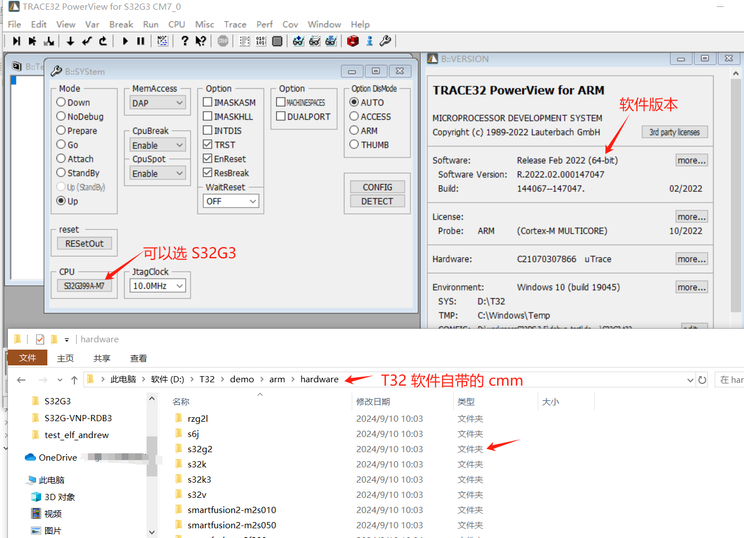Click the context help pointer icon
Image resolution: width=744 pixels, height=538 pixels.
201,41
